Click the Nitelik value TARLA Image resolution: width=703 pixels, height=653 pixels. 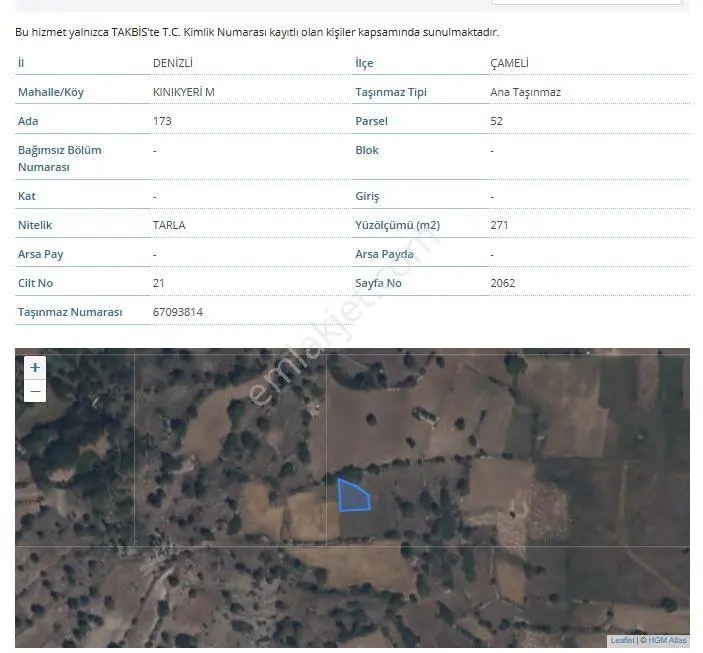coord(169,225)
